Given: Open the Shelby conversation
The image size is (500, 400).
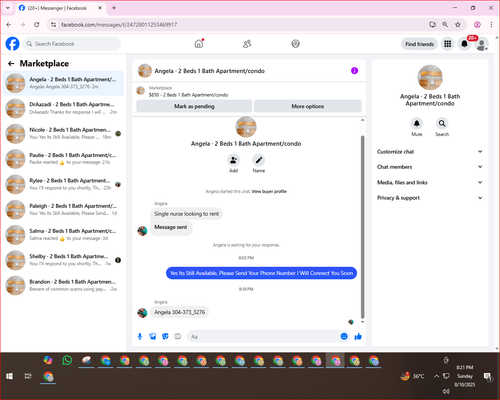Looking at the screenshot, I should 63,260.
